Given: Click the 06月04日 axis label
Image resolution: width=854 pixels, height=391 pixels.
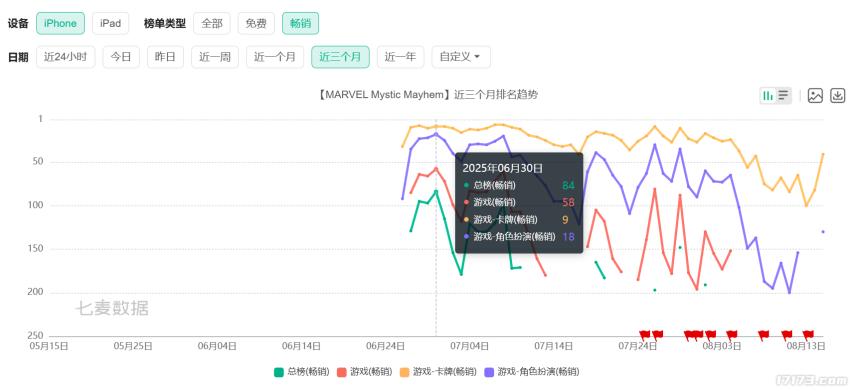Looking at the screenshot, I should pyautogui.click(x=218, y=346).
